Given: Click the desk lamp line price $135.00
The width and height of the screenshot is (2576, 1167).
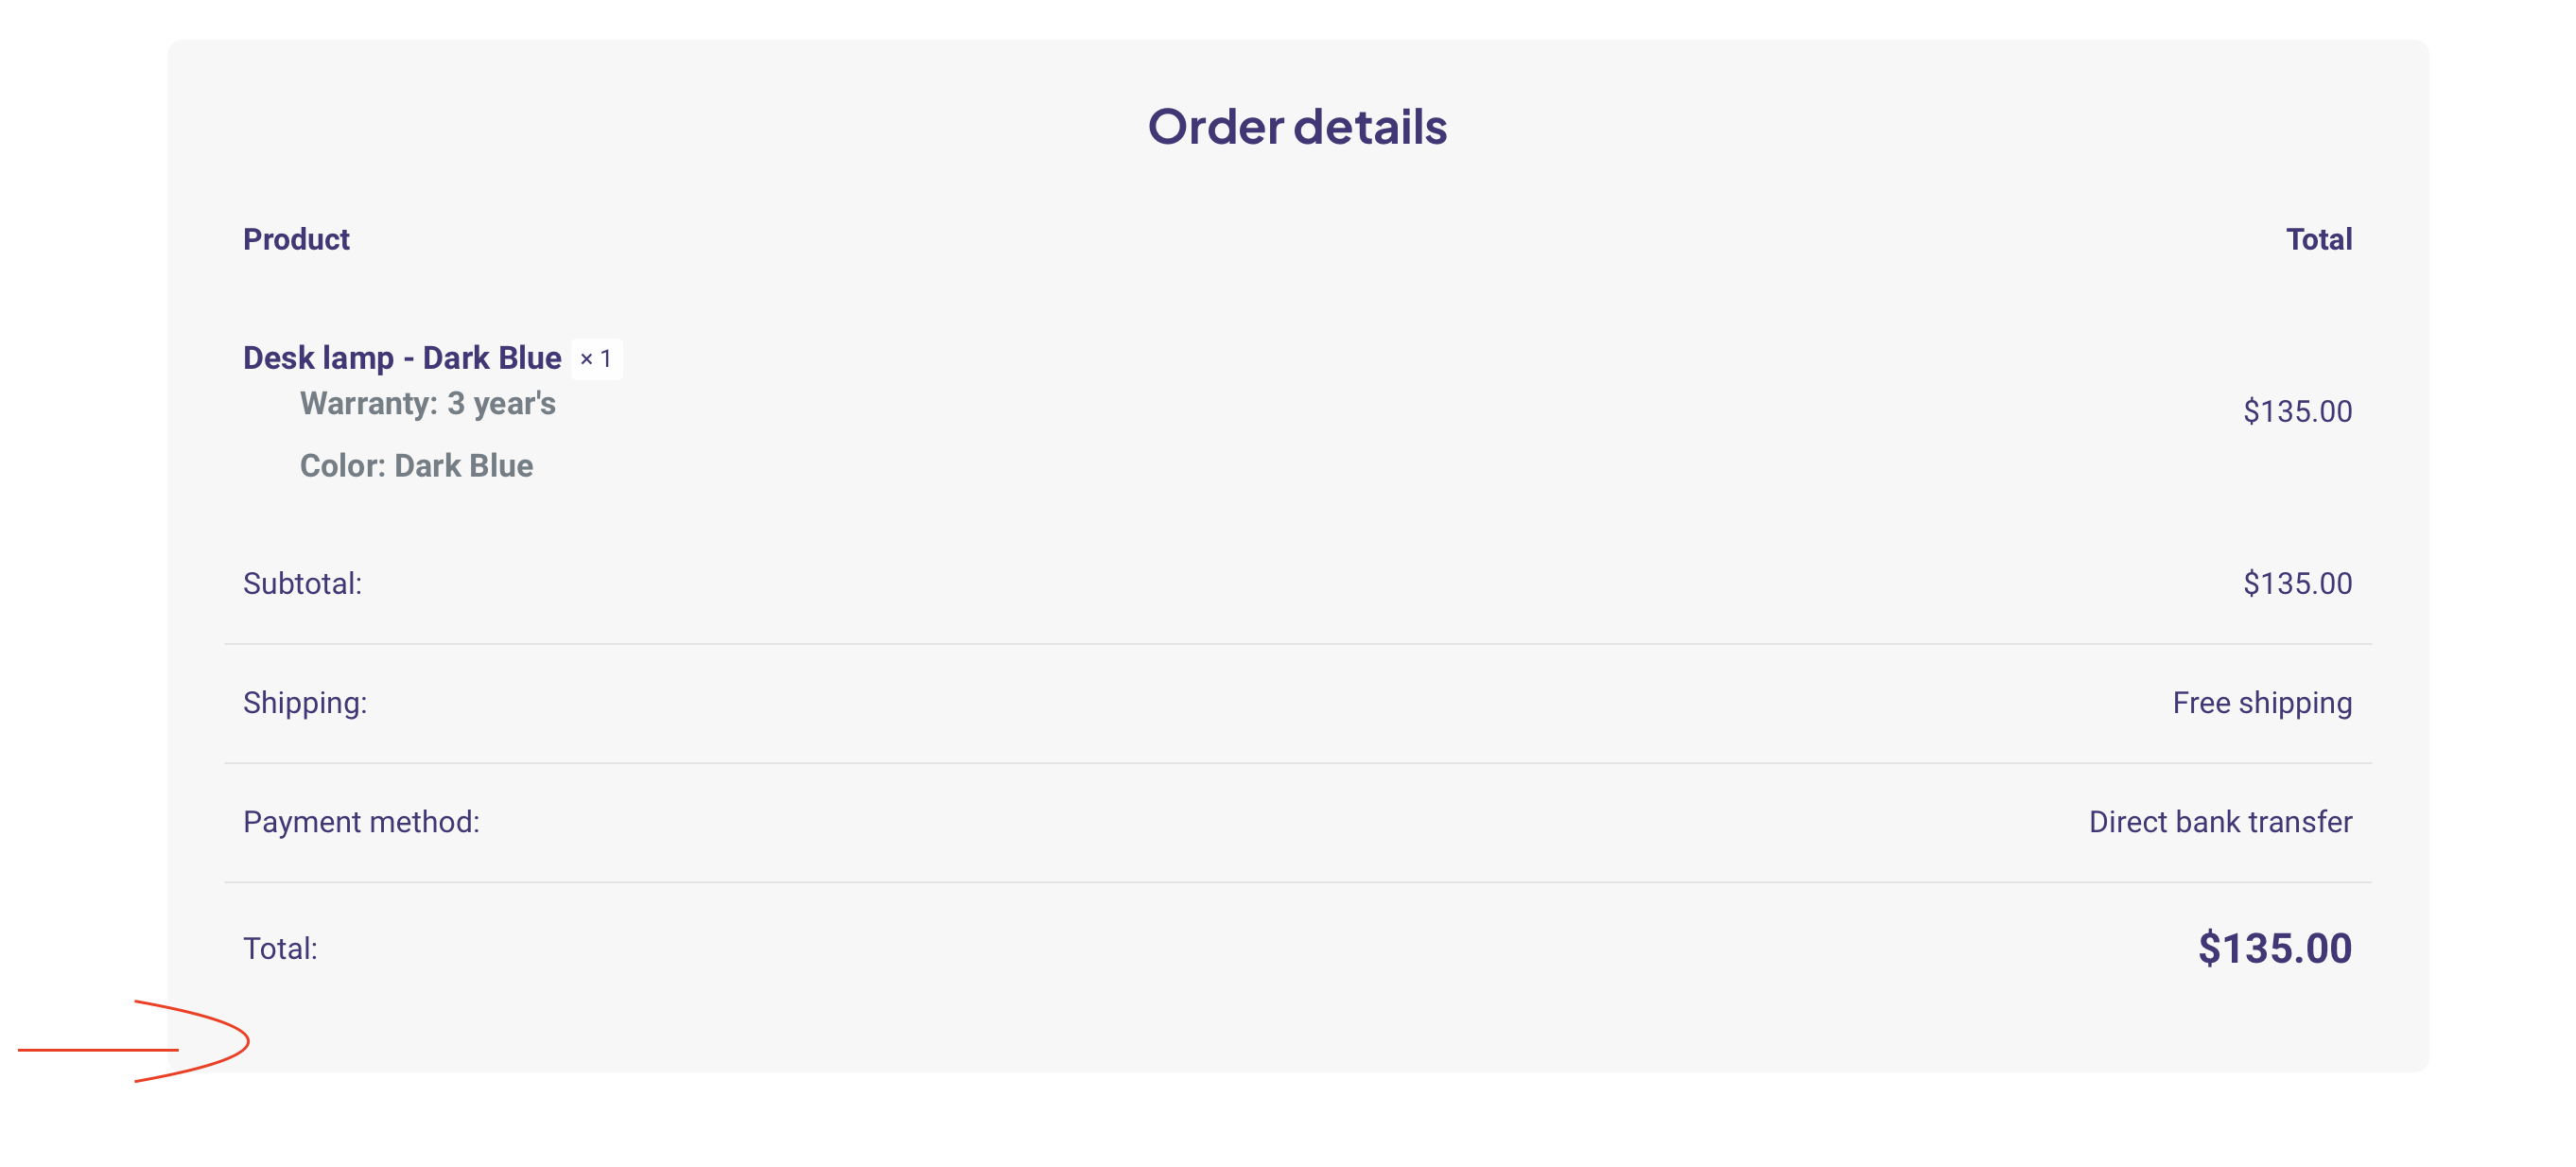Looking at the screenshot, I should (2297, 411).
